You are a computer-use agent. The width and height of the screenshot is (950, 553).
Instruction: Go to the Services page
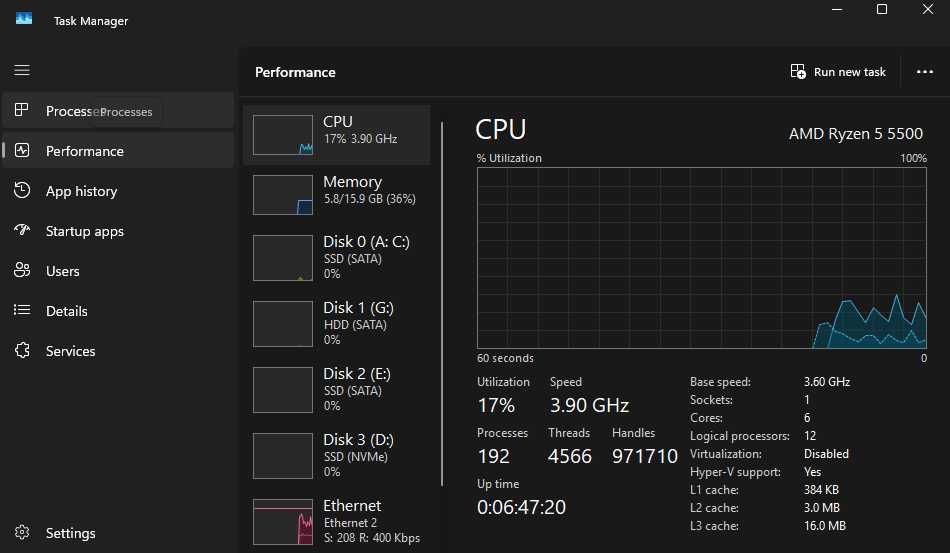pyautogui.click(x=118, y=351)
